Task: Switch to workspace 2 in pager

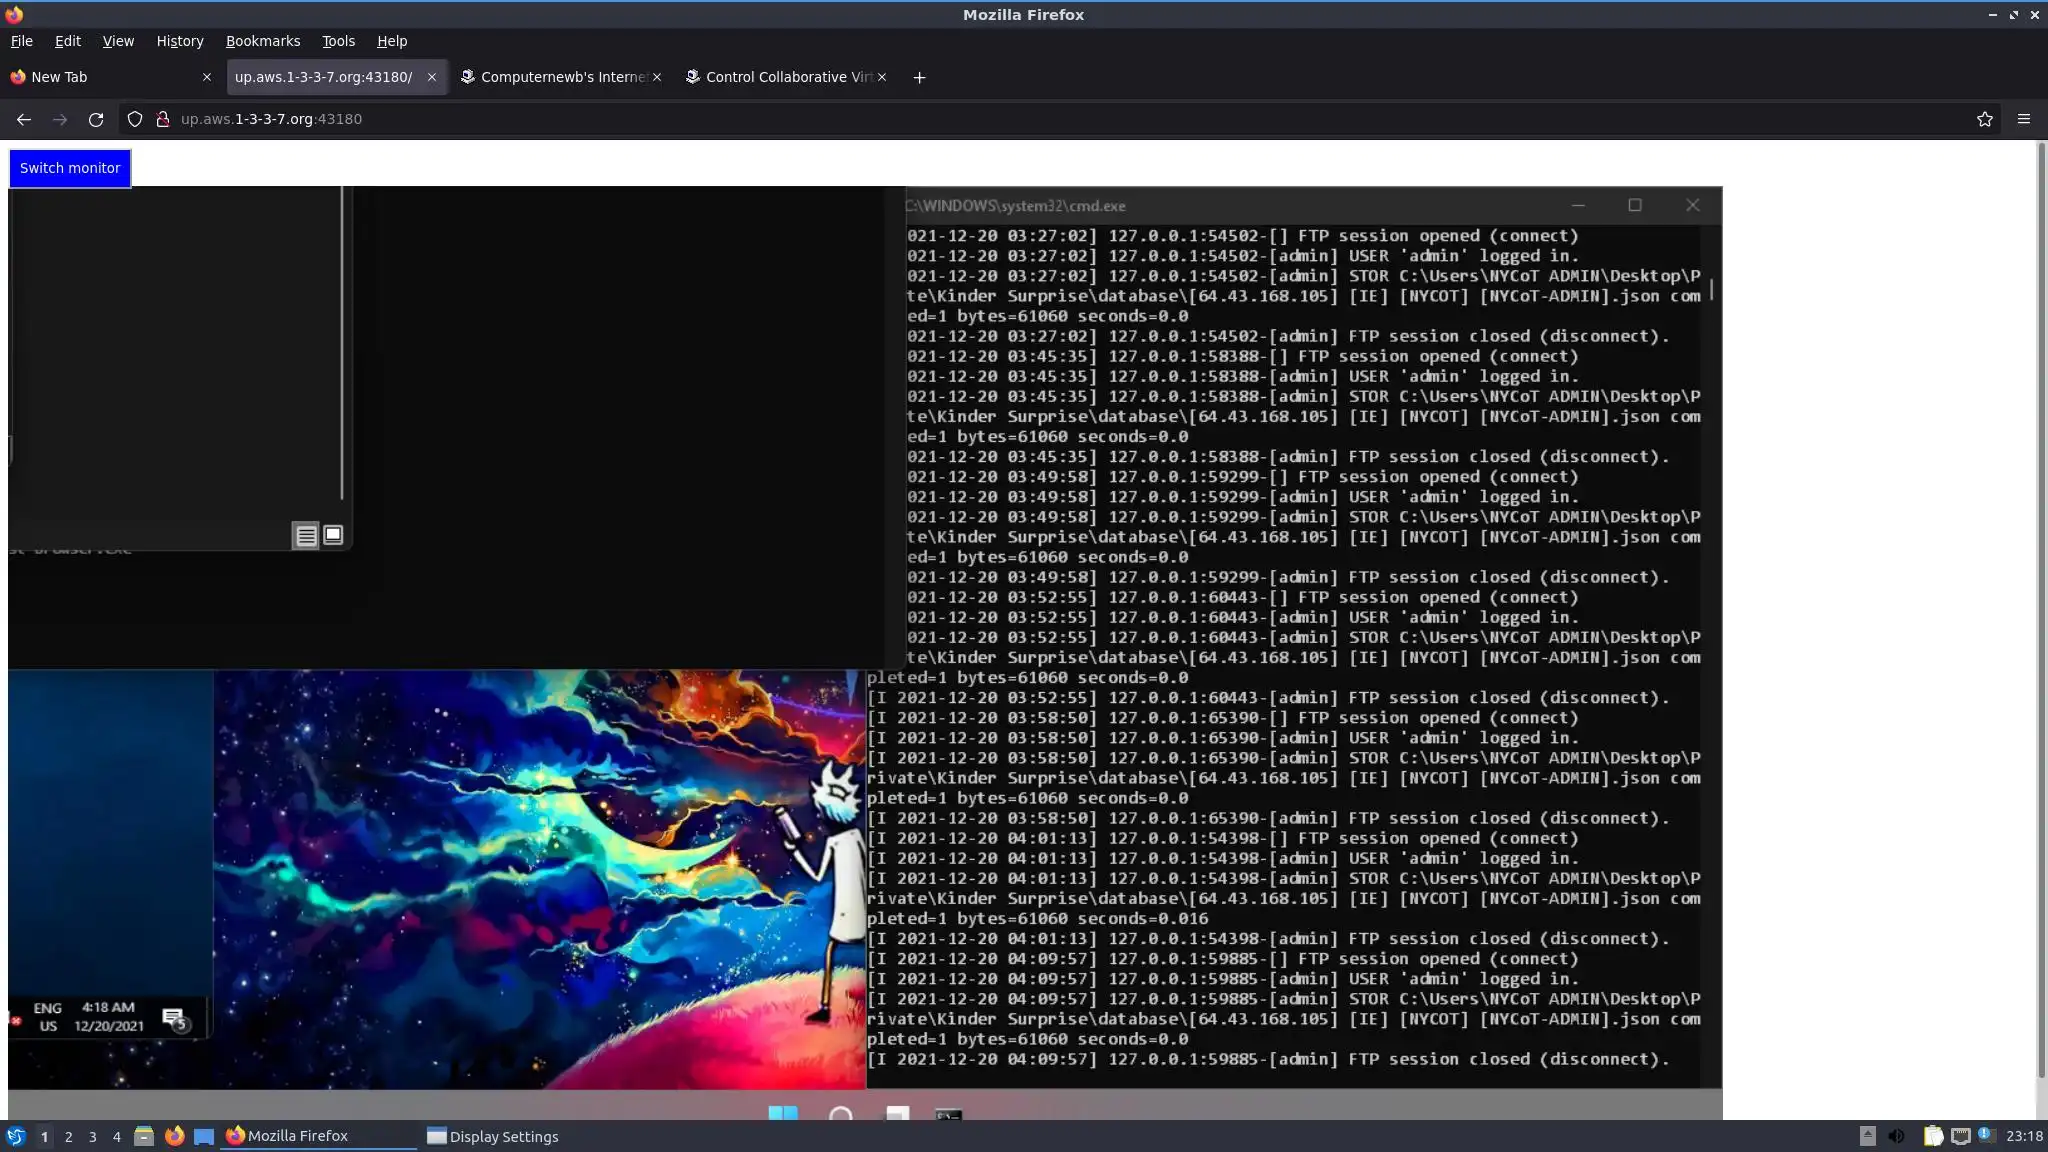Action: (68, 1136)
